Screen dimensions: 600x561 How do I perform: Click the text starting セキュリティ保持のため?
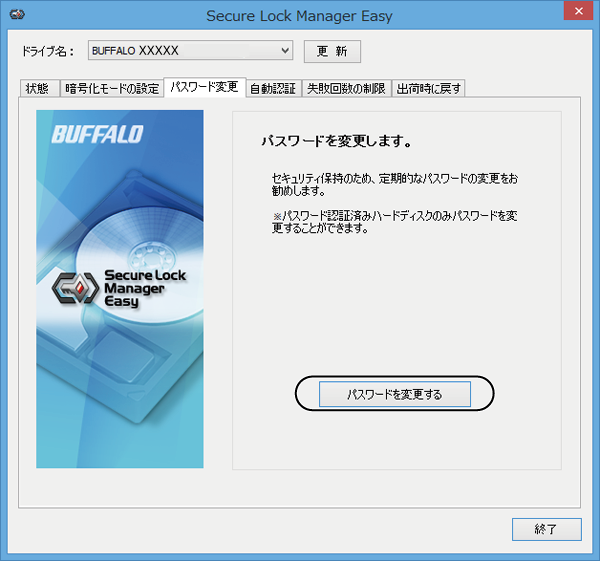[x=395, y=184]
